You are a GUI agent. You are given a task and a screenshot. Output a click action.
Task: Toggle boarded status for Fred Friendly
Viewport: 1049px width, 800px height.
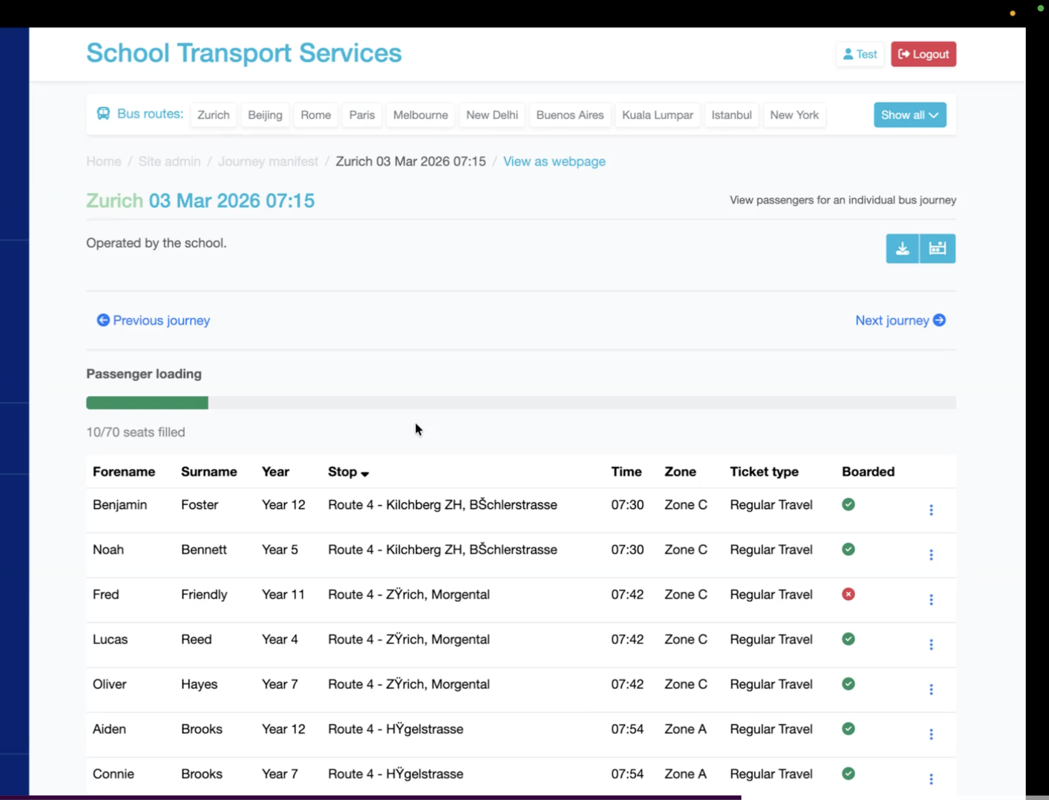point(848,594)
